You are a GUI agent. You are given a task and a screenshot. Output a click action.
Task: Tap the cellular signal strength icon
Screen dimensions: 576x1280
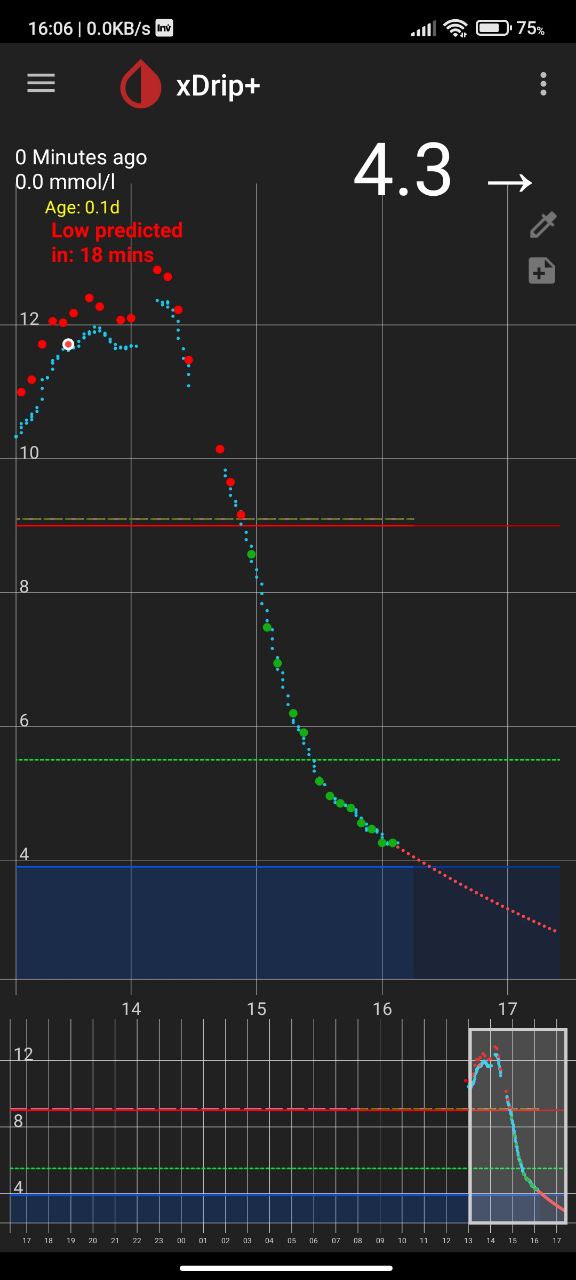(x=424, y=29)
